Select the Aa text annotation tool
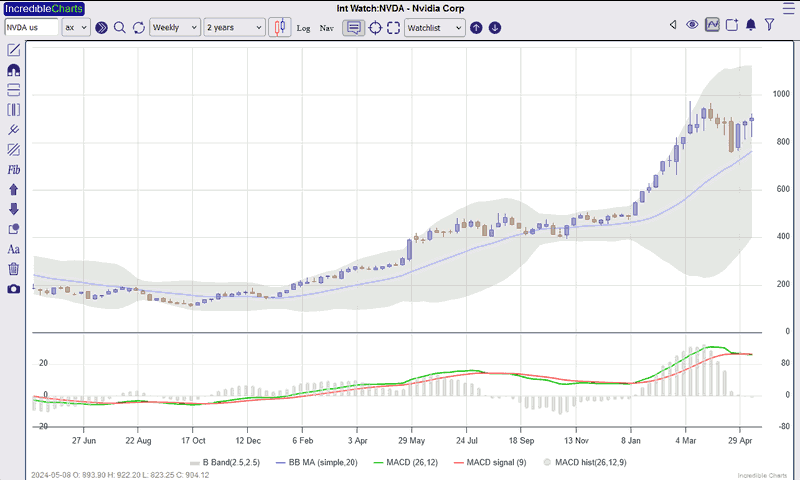This screenshot has width=800, height=480. 14,249
